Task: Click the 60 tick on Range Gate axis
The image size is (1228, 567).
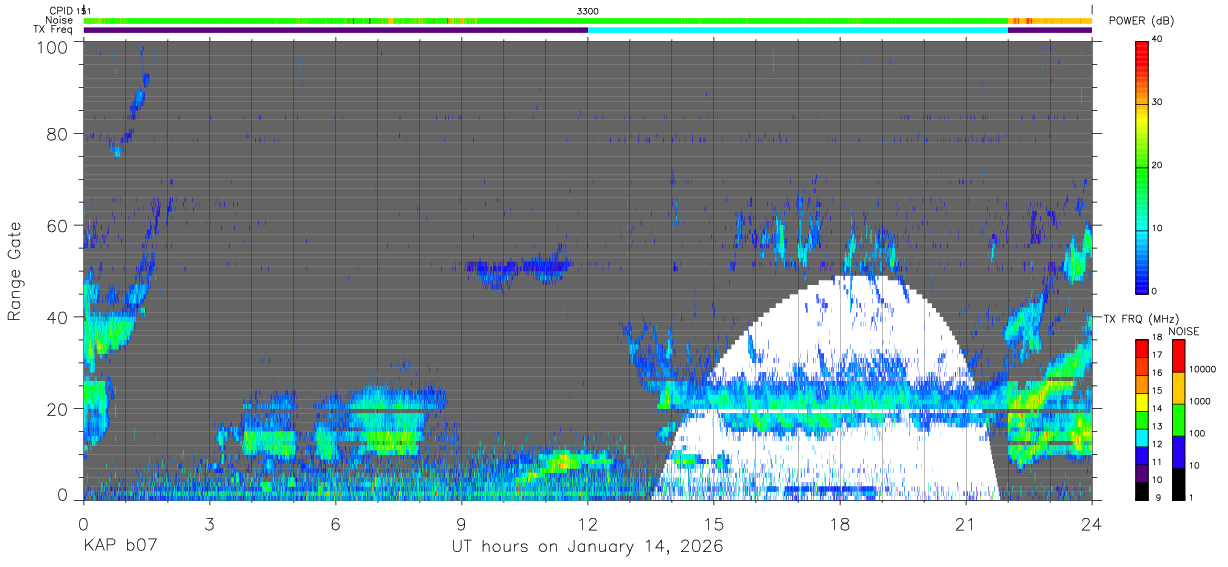Action: [59, 225]
